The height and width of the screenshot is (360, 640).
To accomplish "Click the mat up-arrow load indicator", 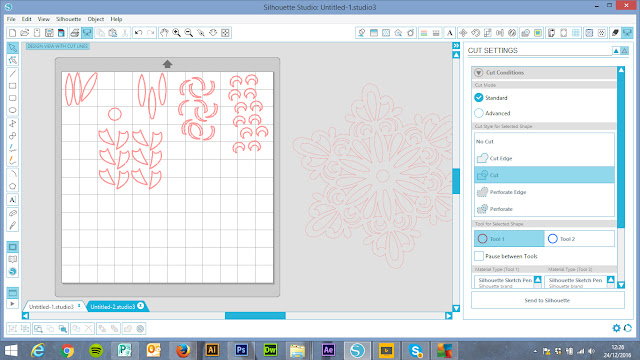I will tap(167, 64).
